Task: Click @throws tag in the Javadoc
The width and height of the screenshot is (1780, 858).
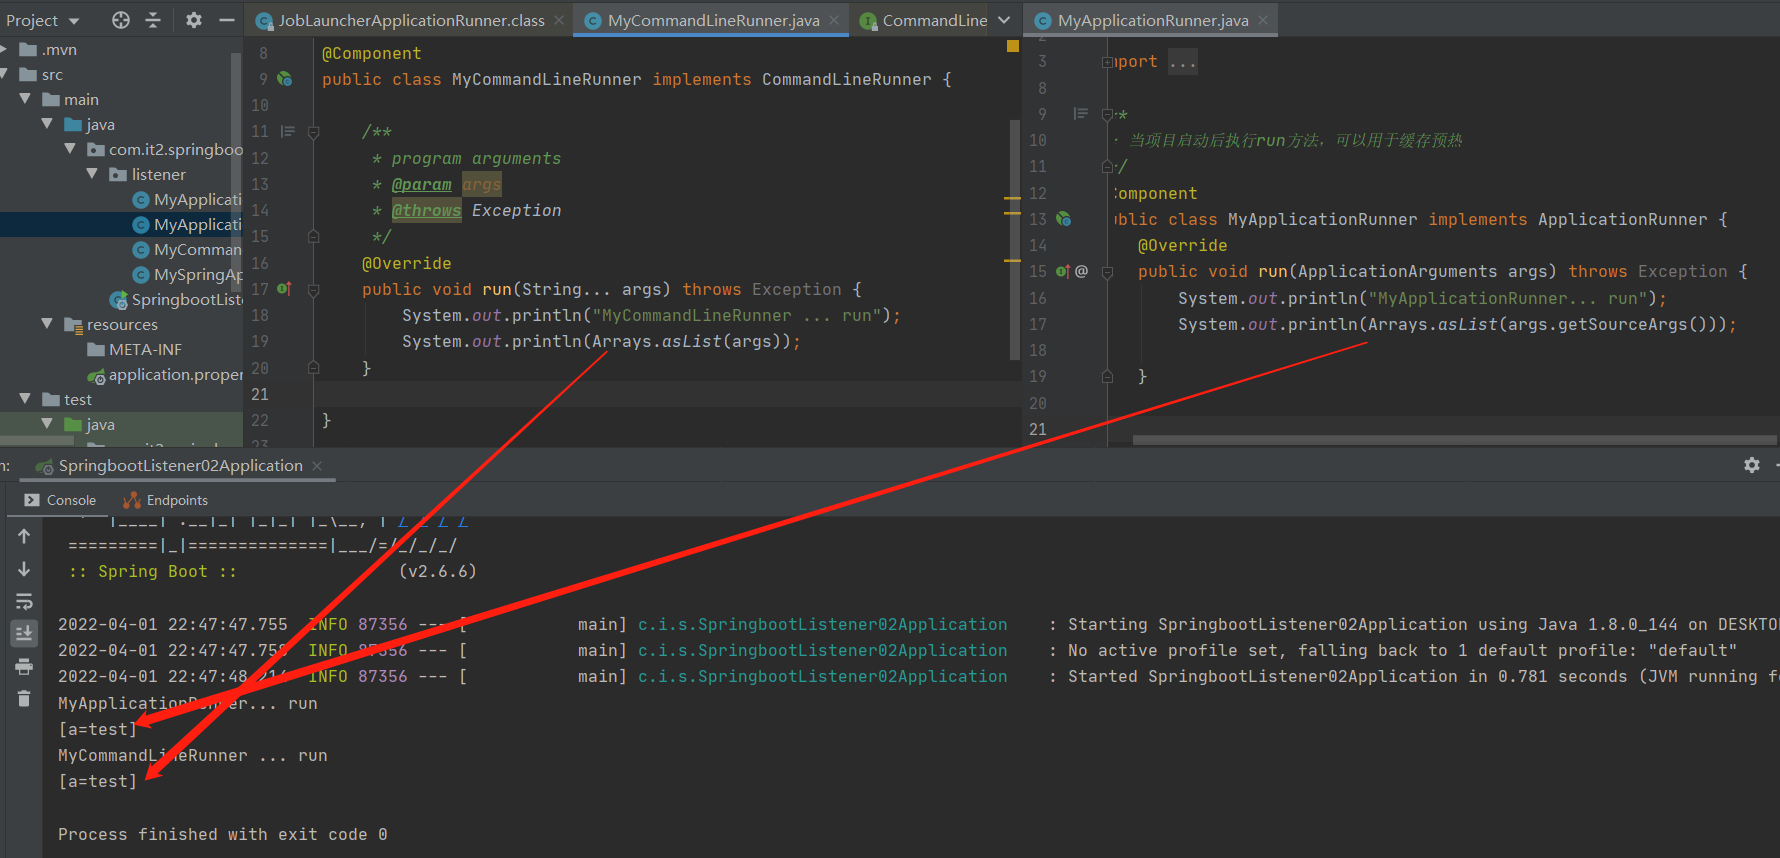Action: 426,210
